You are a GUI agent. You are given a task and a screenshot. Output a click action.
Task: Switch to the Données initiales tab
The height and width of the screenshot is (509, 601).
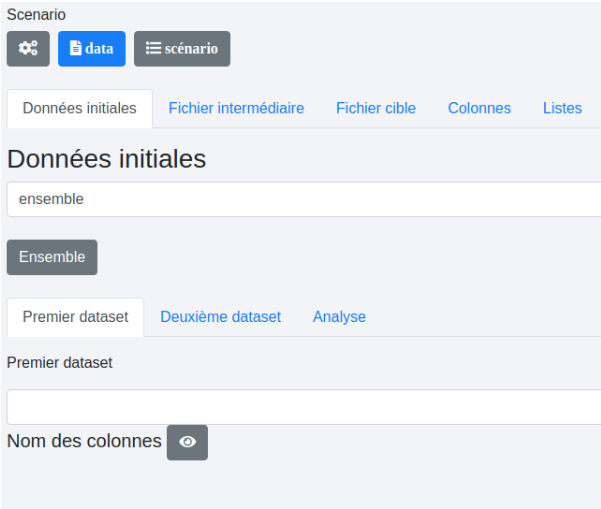click(80, 108)
